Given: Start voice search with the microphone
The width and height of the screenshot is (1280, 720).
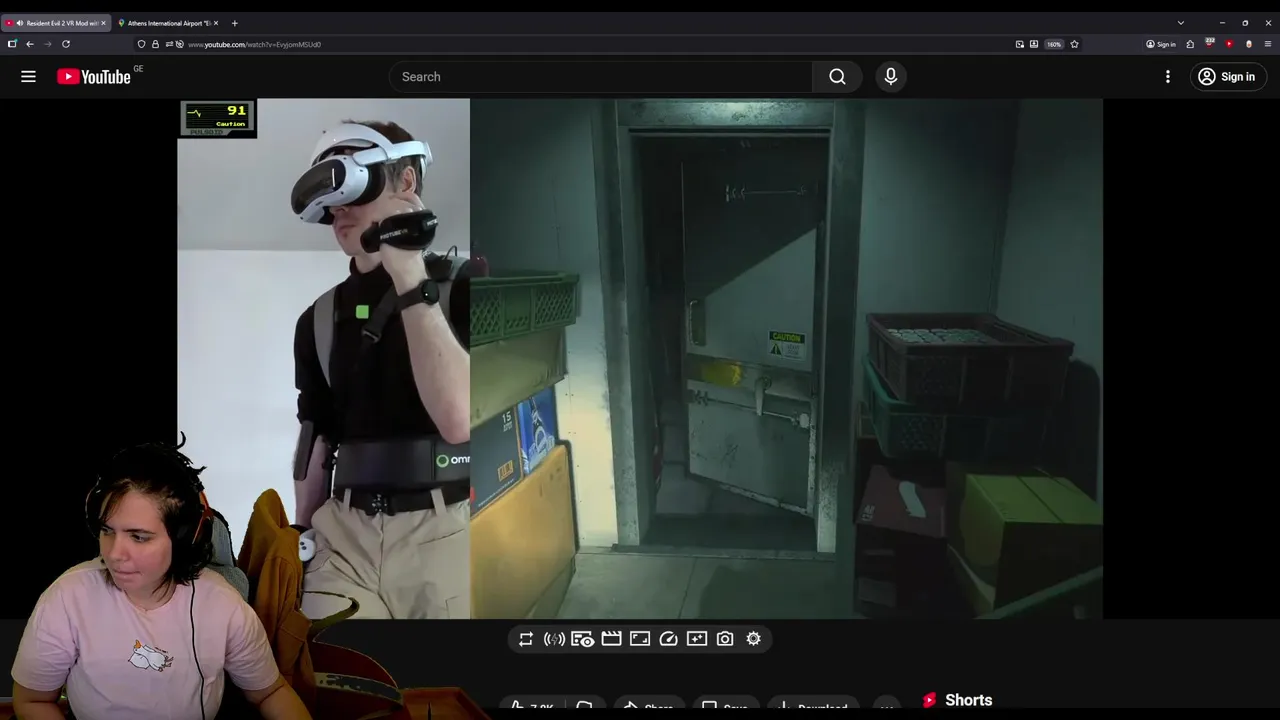Looking at the screenshot, I should [x=891, y=77].
